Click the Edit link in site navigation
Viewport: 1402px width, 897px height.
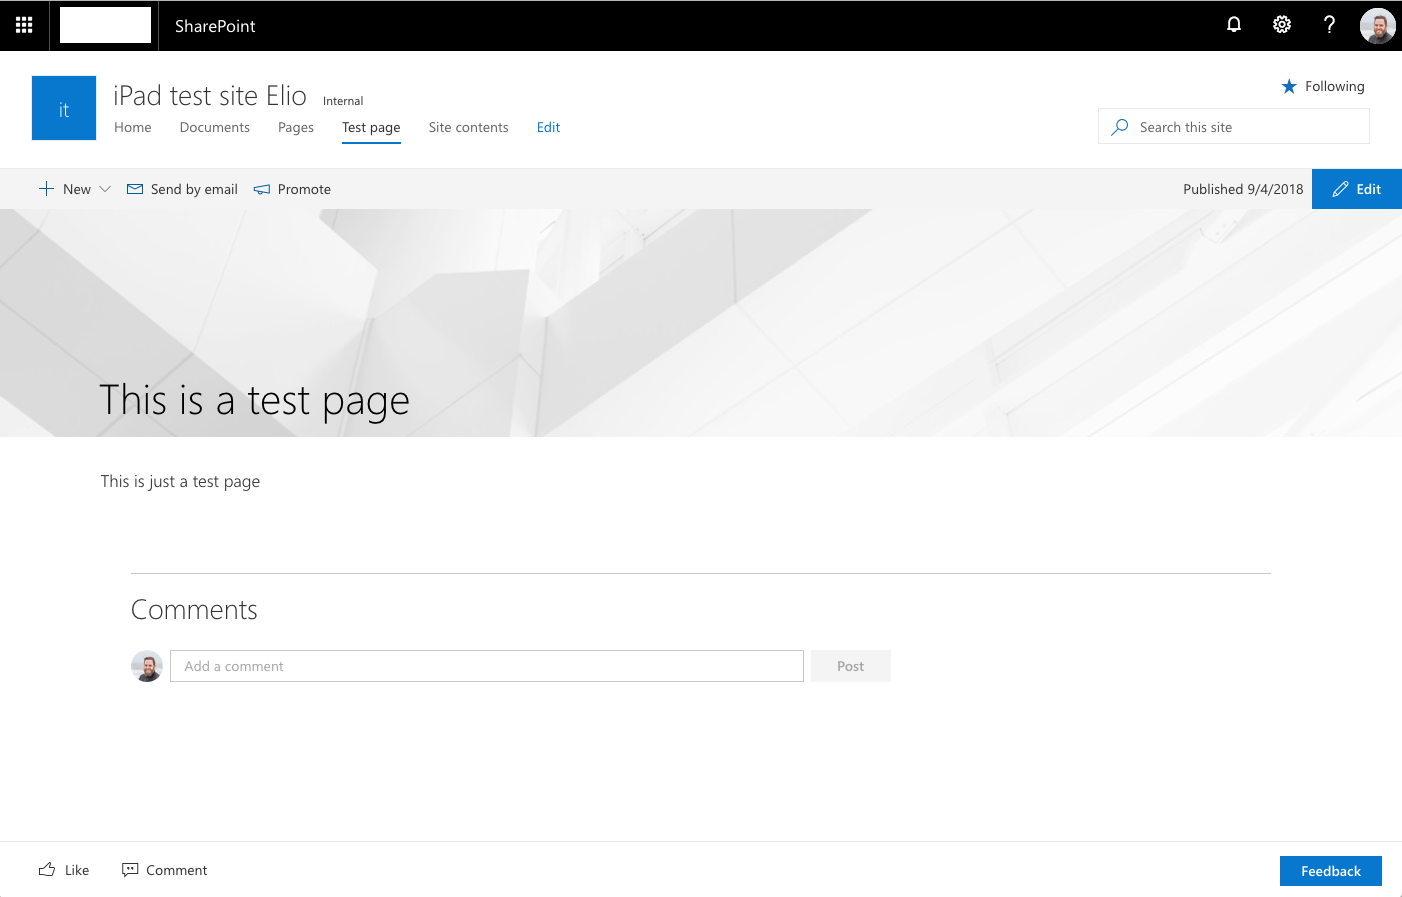[x=548, y=127]
